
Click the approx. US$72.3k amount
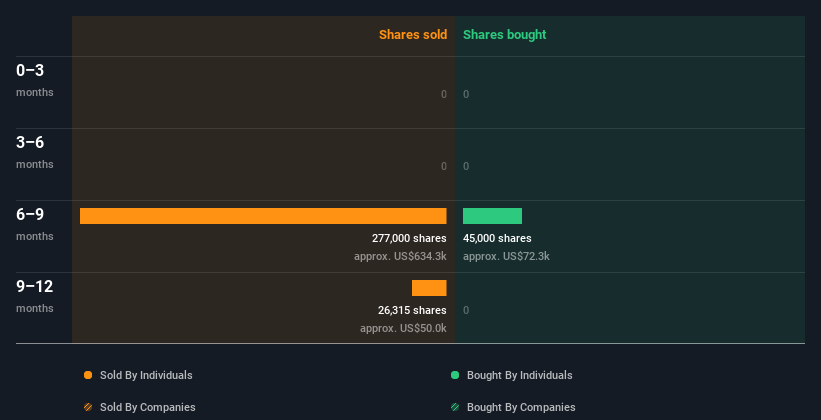(506, 256)
